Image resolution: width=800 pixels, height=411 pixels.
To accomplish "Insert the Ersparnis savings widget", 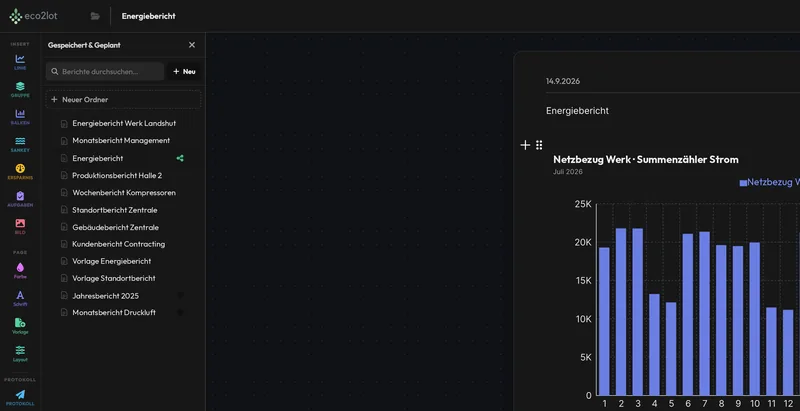I will pos(20,172).
